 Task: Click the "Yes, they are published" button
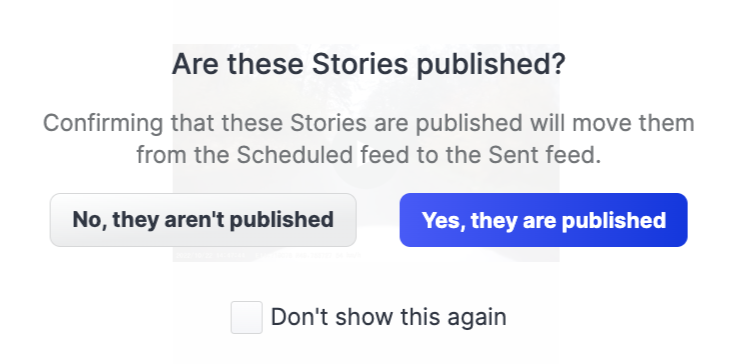(543, 220)
